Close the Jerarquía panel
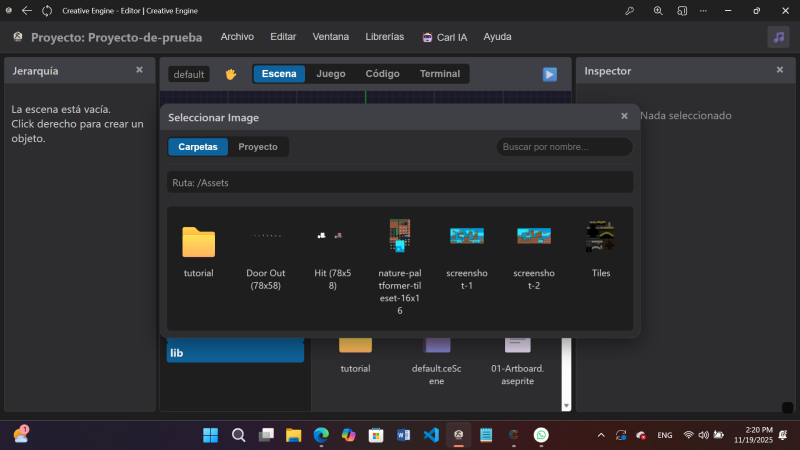The image size is (800, 450). tap(139, 70)
